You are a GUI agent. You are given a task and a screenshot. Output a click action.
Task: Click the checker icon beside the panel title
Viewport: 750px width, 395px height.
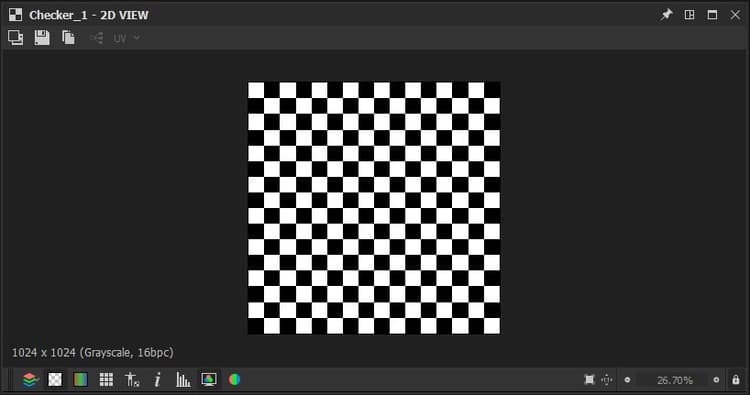point(15,15)
